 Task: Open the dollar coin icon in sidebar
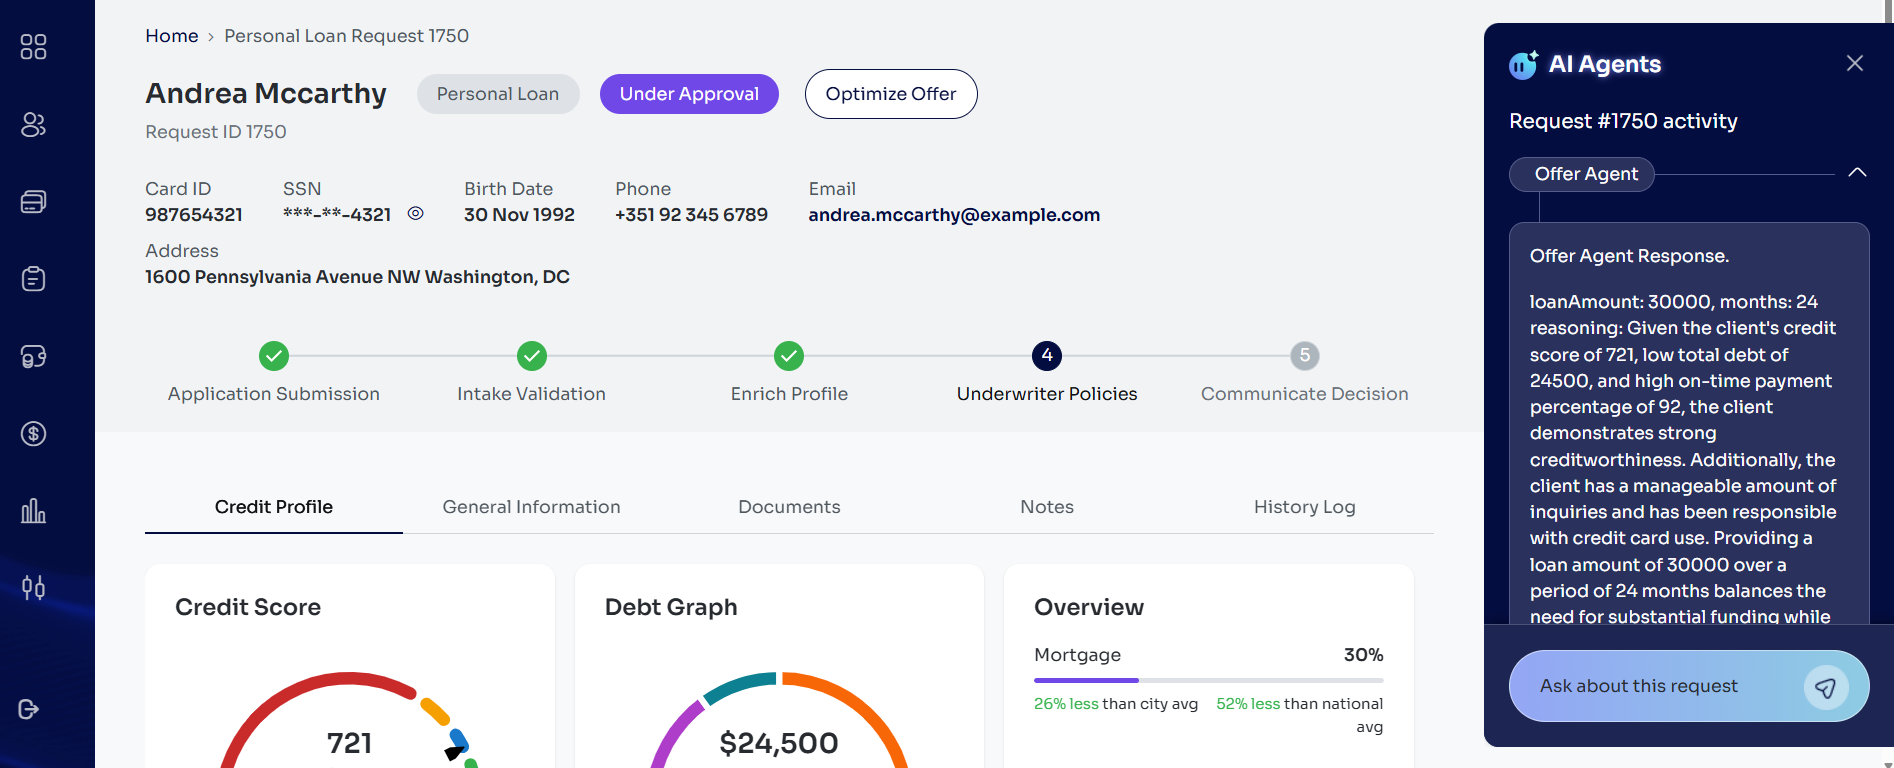click(33, 434)
